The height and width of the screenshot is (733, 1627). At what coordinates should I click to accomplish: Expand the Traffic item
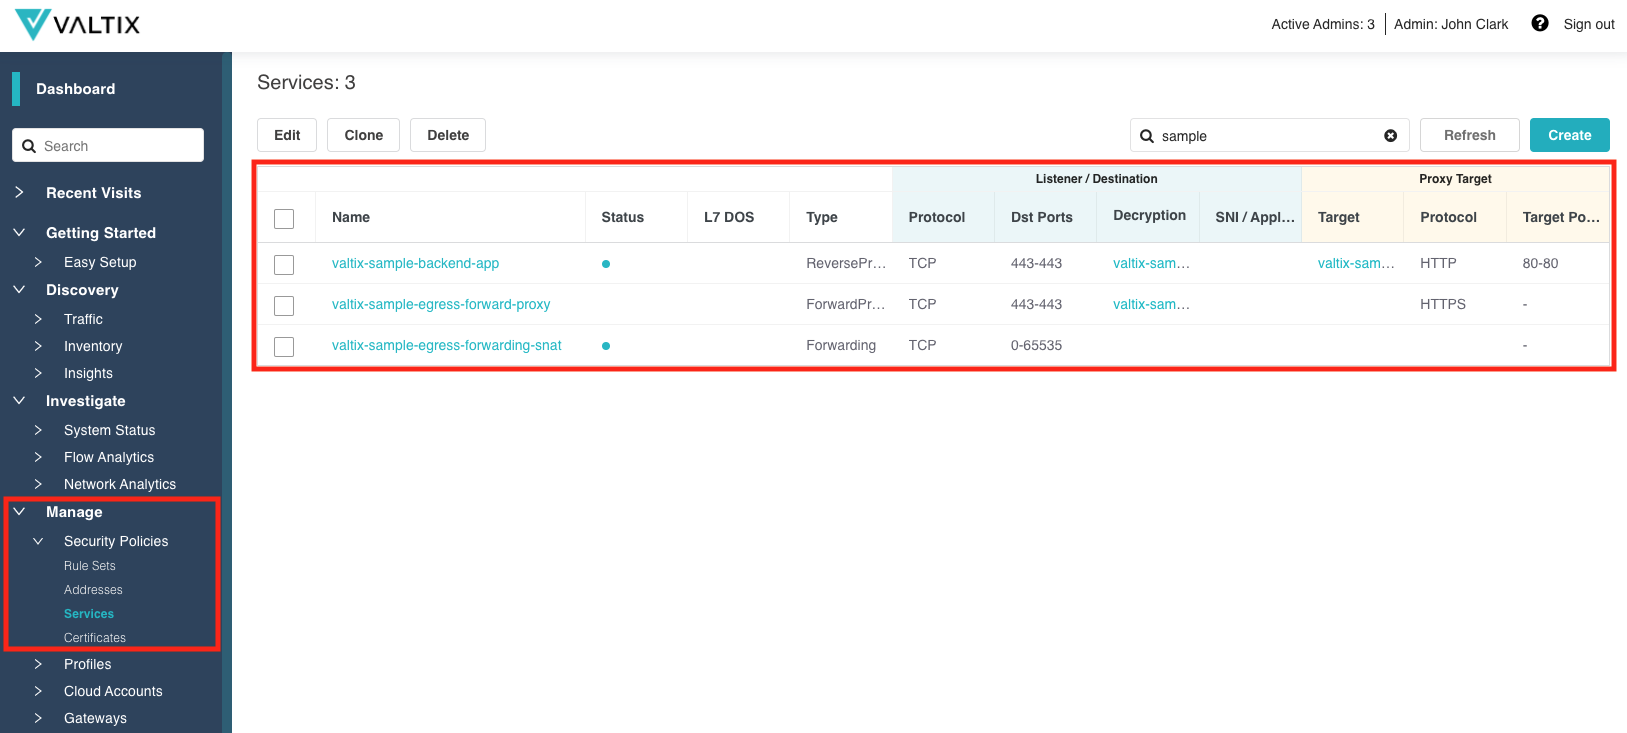(x=38, y=319)
